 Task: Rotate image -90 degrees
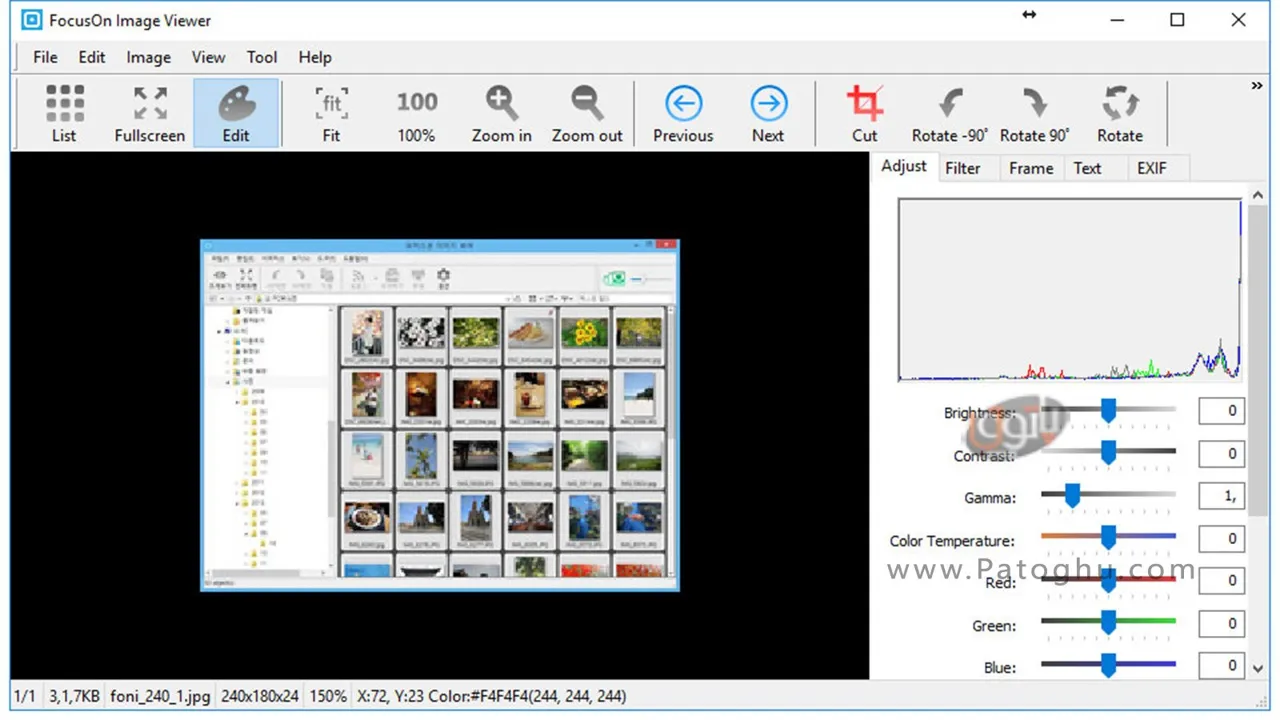950,113
